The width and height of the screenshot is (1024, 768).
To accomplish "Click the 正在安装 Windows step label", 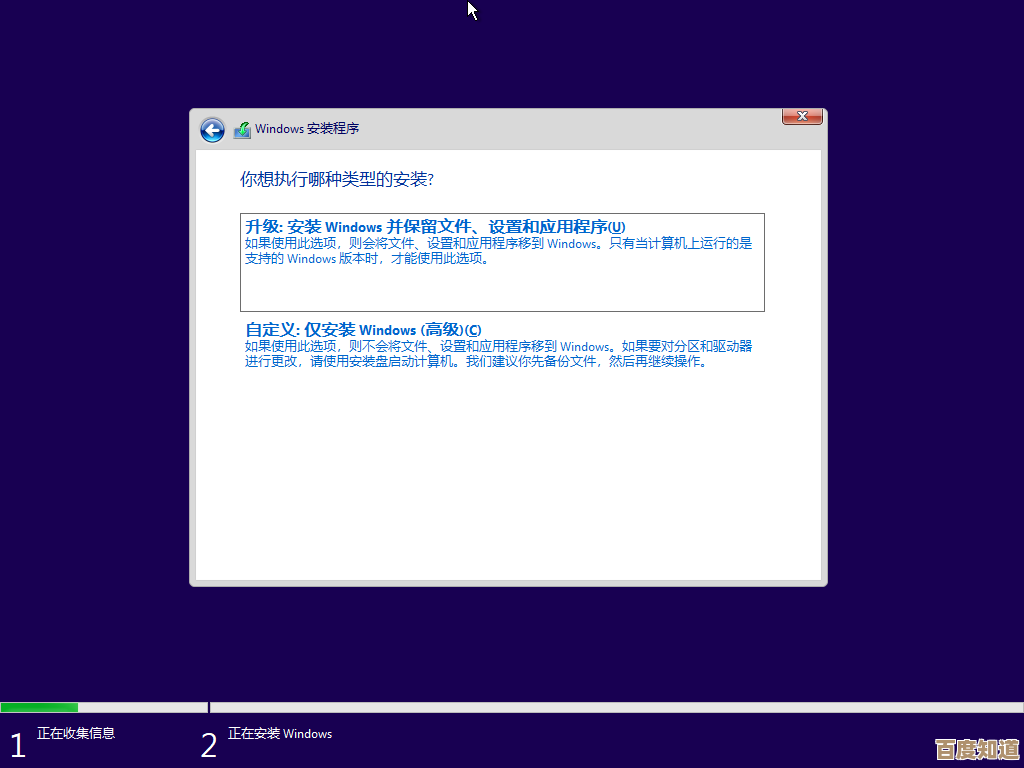I will click(280, 734).
